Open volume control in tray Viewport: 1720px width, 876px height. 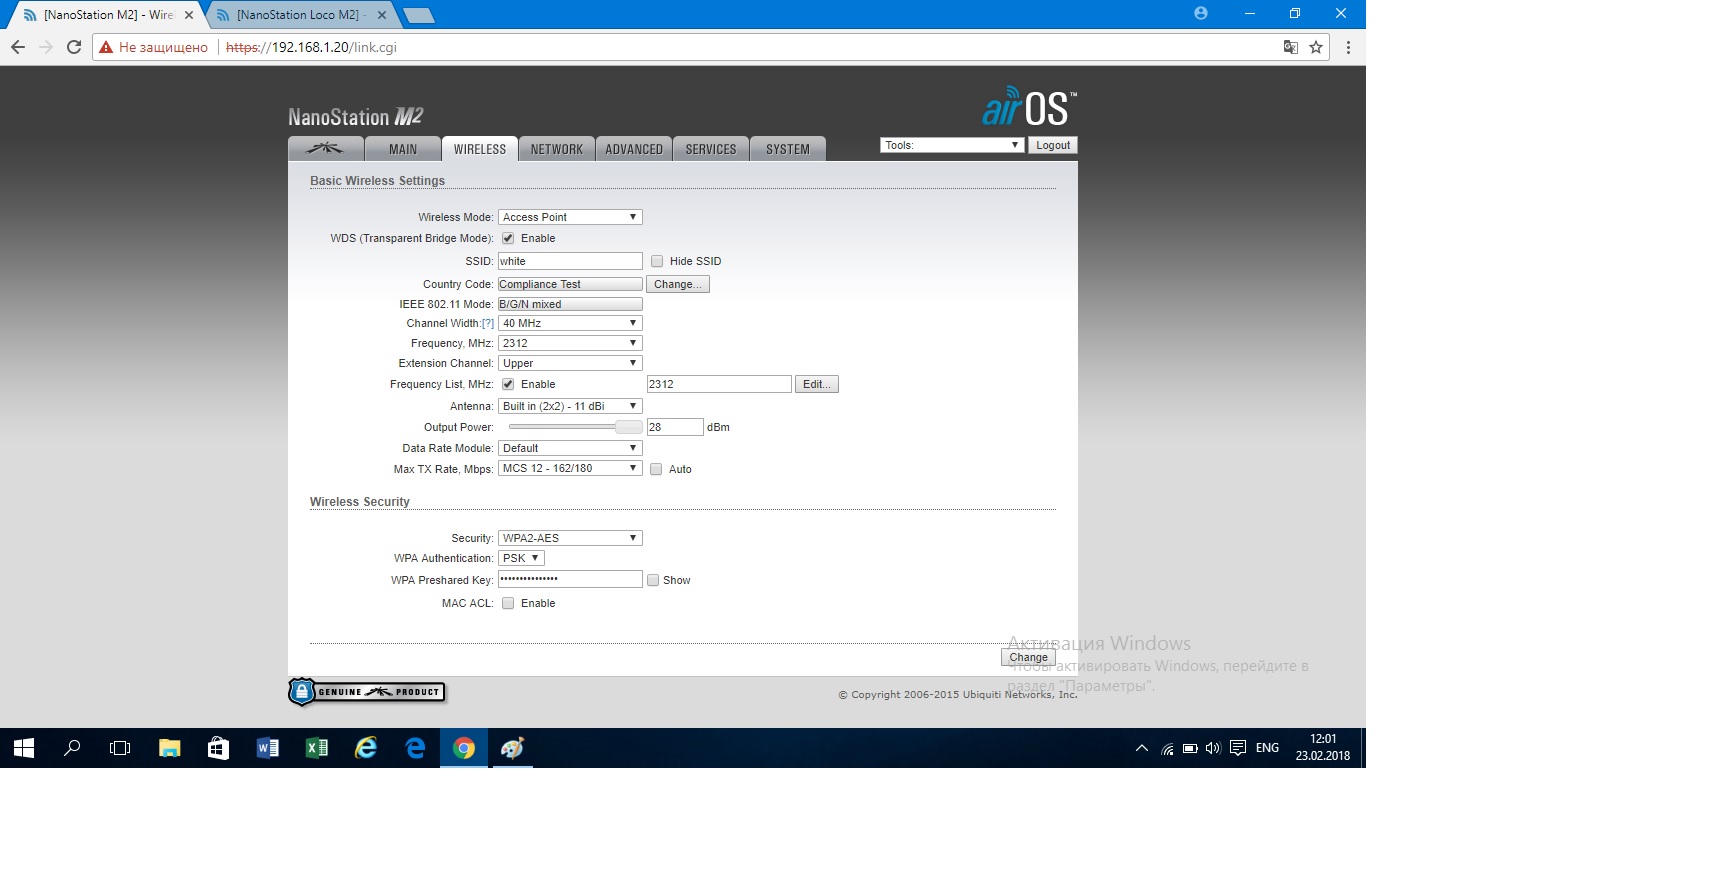(1213, 748)
